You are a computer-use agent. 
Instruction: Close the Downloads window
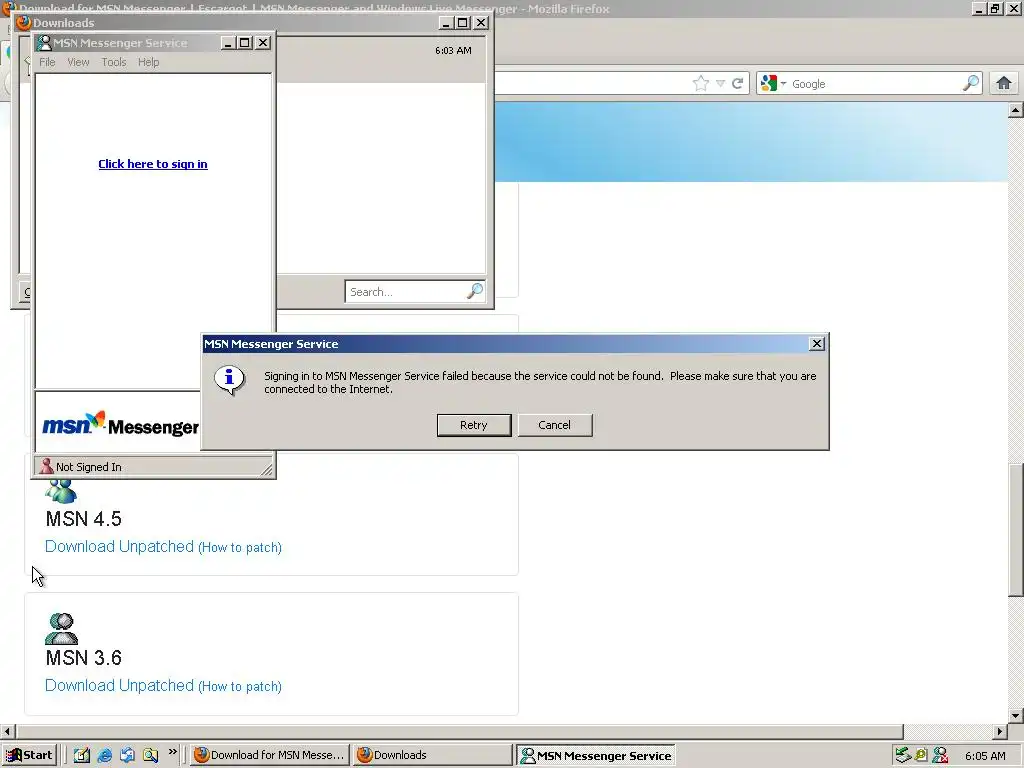tap(481, 23)
